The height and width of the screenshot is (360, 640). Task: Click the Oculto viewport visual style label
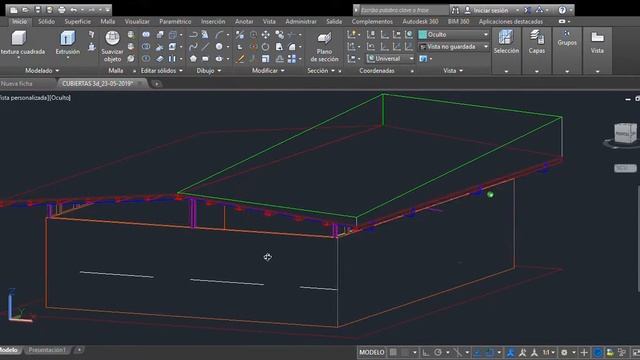(61, 98)
